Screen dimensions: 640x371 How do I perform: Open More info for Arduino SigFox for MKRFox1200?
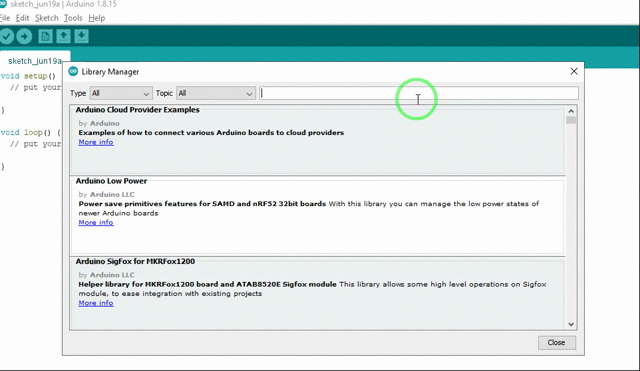tap(96, 303)
